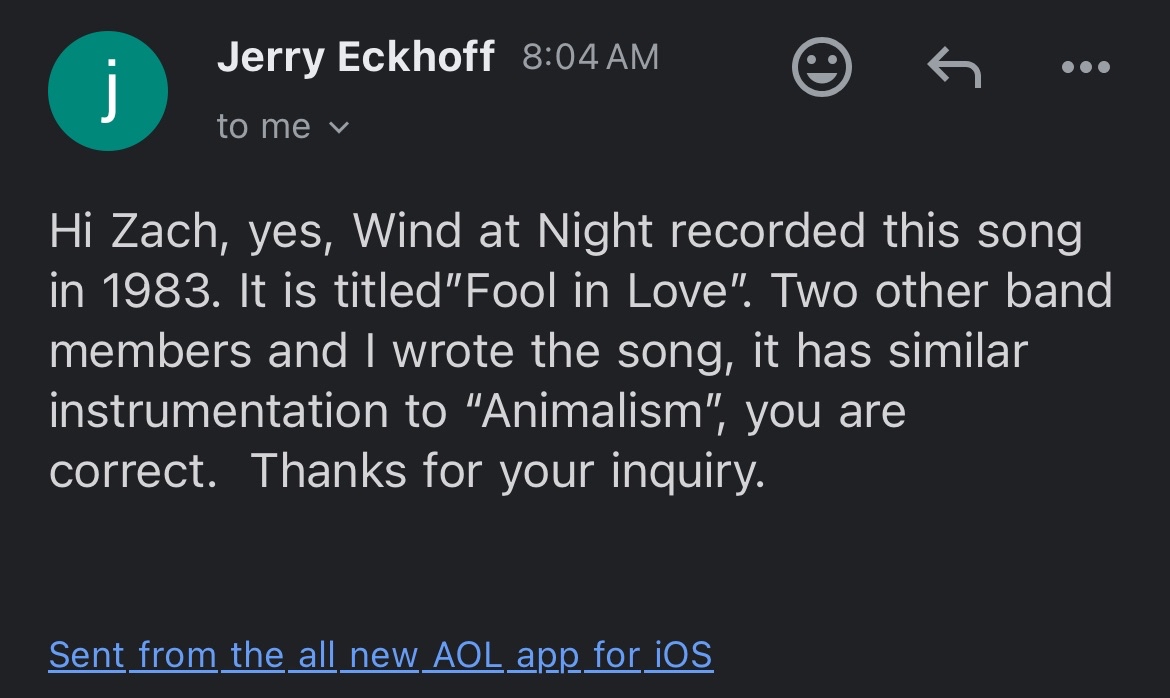Viewport: 1170px width, 698px height.
Task: Tap the word "Animalism" in the message
Action: tap(594, 411)
